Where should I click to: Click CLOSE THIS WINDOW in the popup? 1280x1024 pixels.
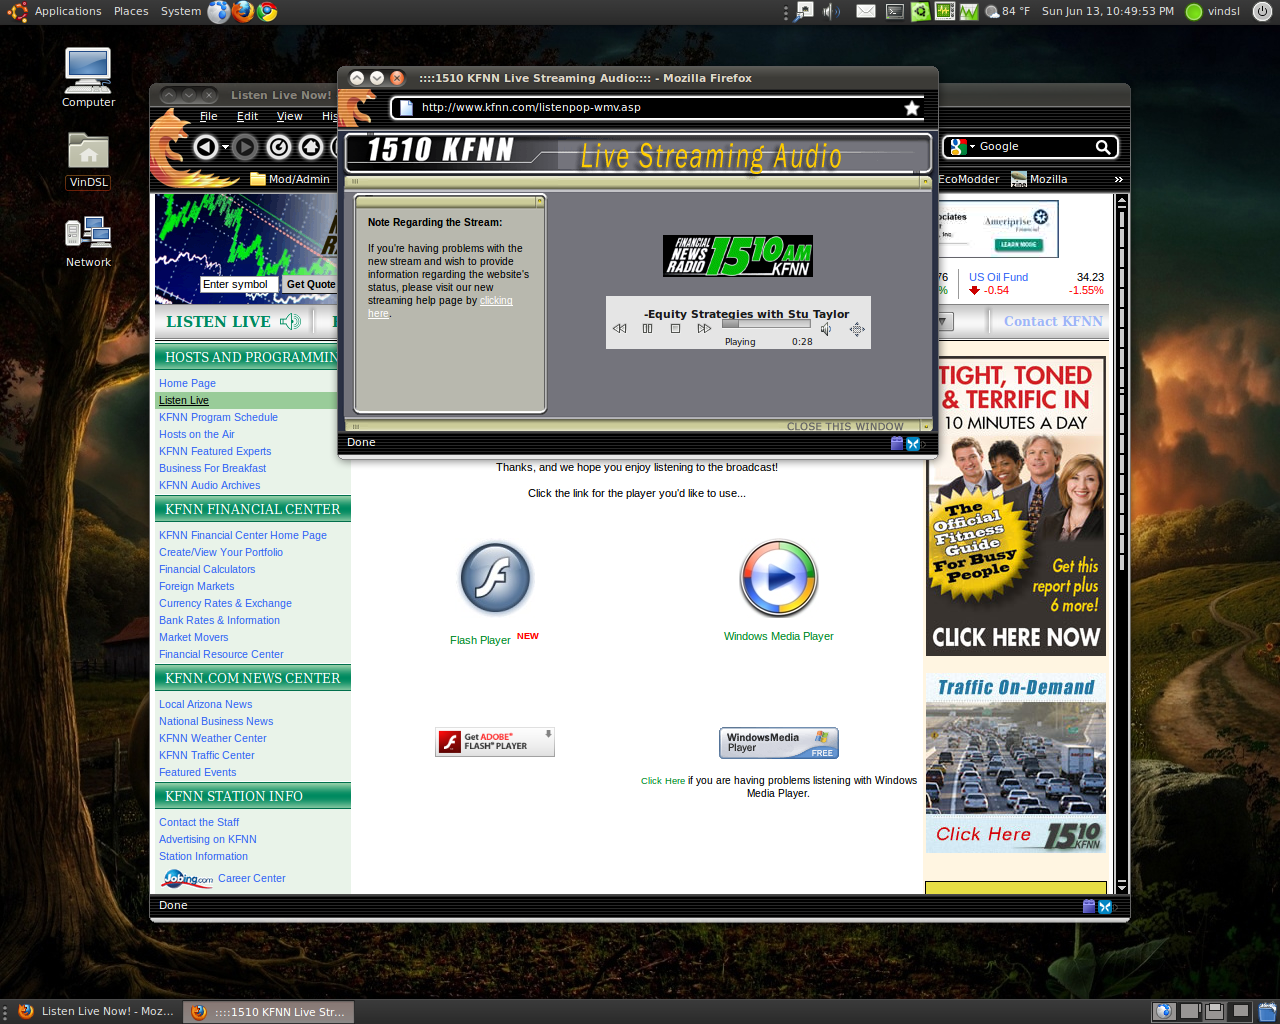click(x=845, y=426)
